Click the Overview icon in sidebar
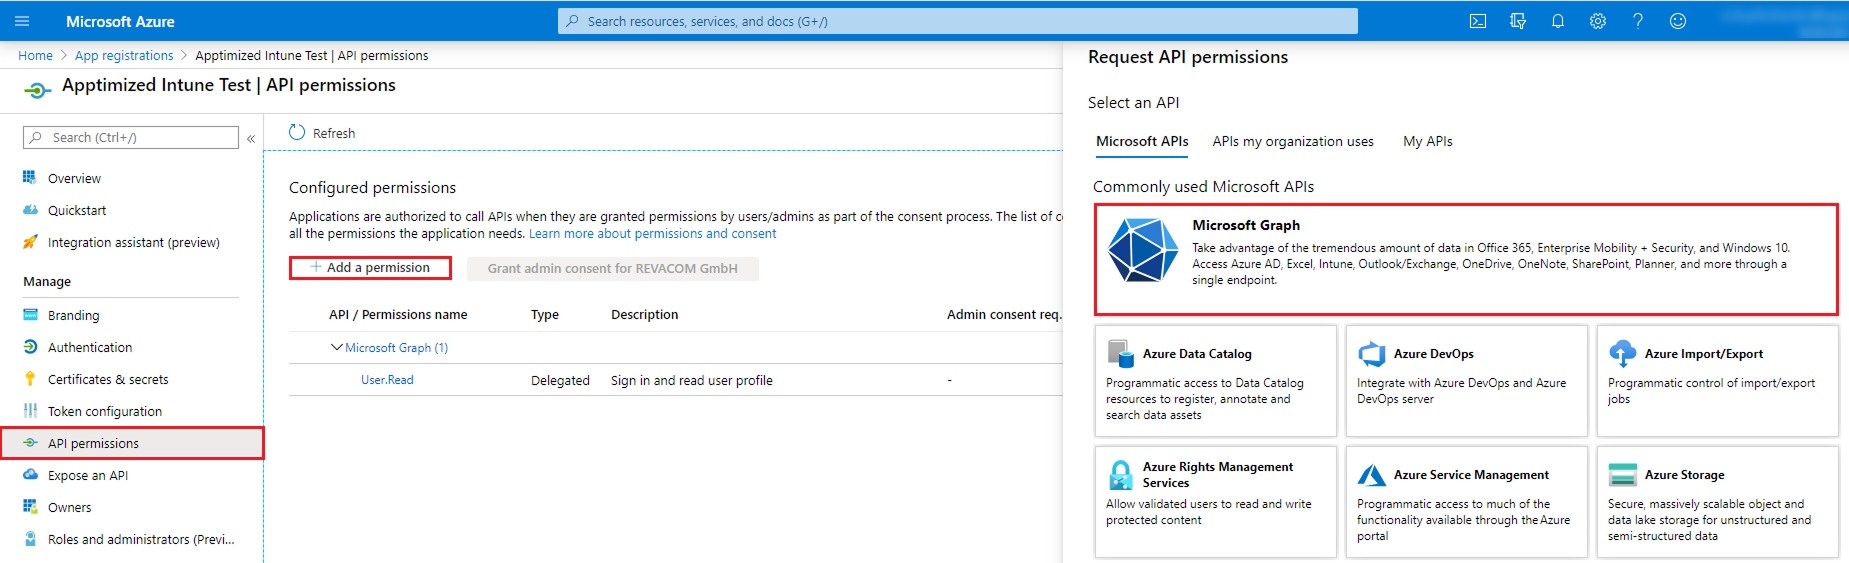Viewport: 1849px width, 563px height. pyautogui.click(x=30, y=177)
